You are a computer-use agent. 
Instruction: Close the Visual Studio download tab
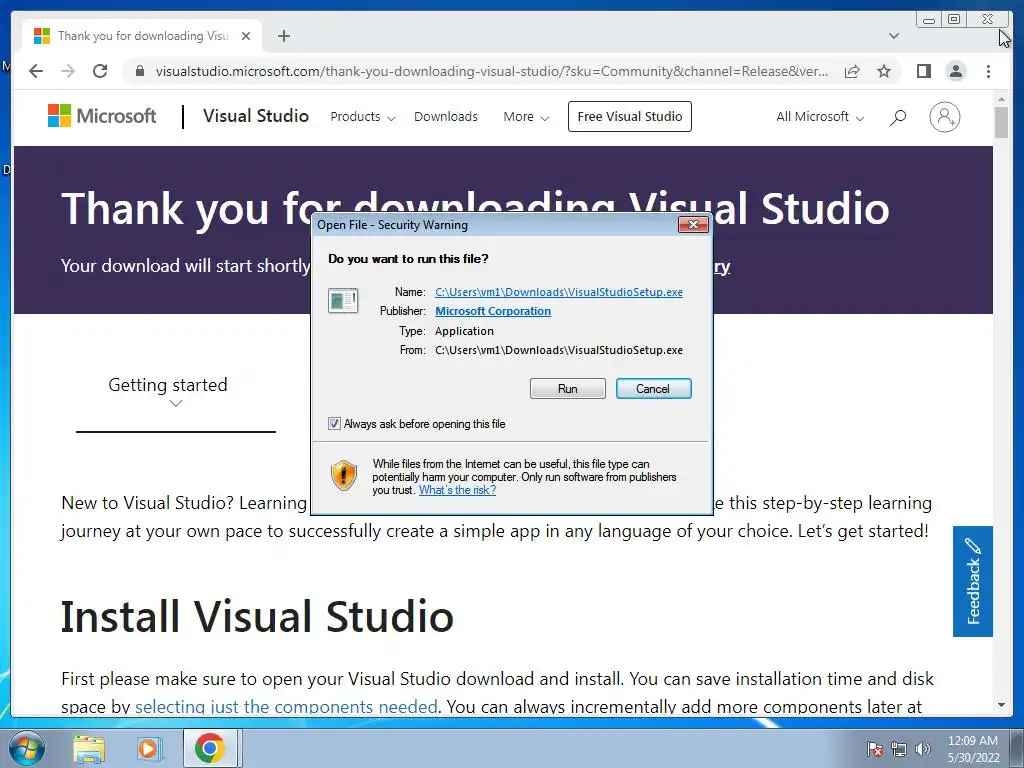(246, 36)
